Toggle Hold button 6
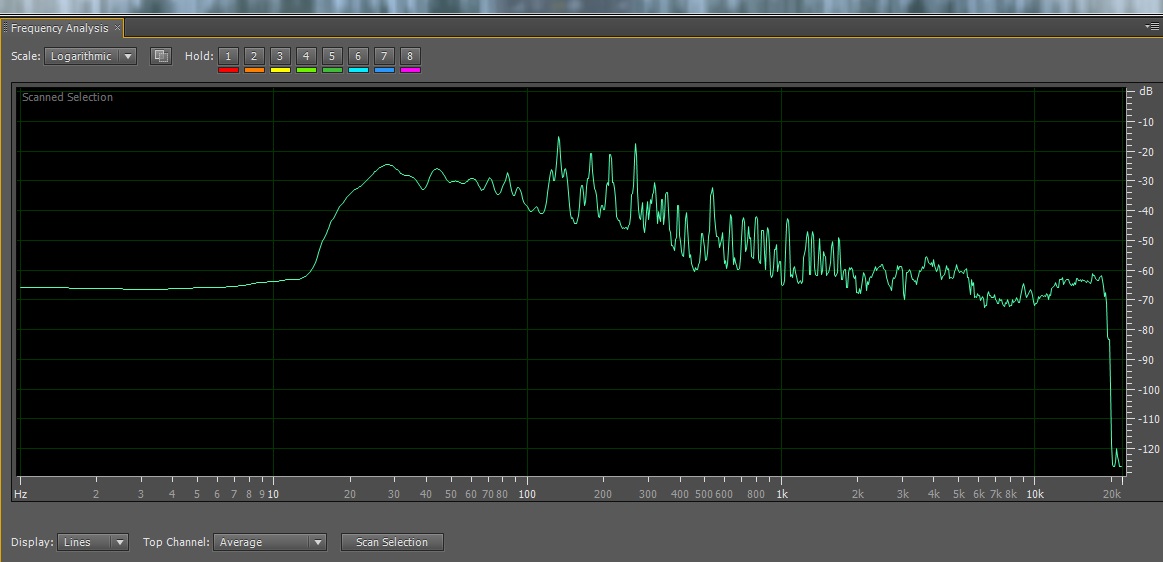 pyautogui.click(x=358, y=56)
